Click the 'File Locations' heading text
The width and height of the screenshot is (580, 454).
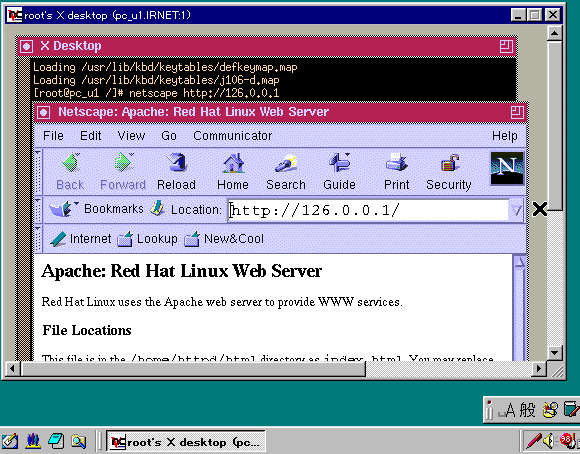[x=87, y=330]
